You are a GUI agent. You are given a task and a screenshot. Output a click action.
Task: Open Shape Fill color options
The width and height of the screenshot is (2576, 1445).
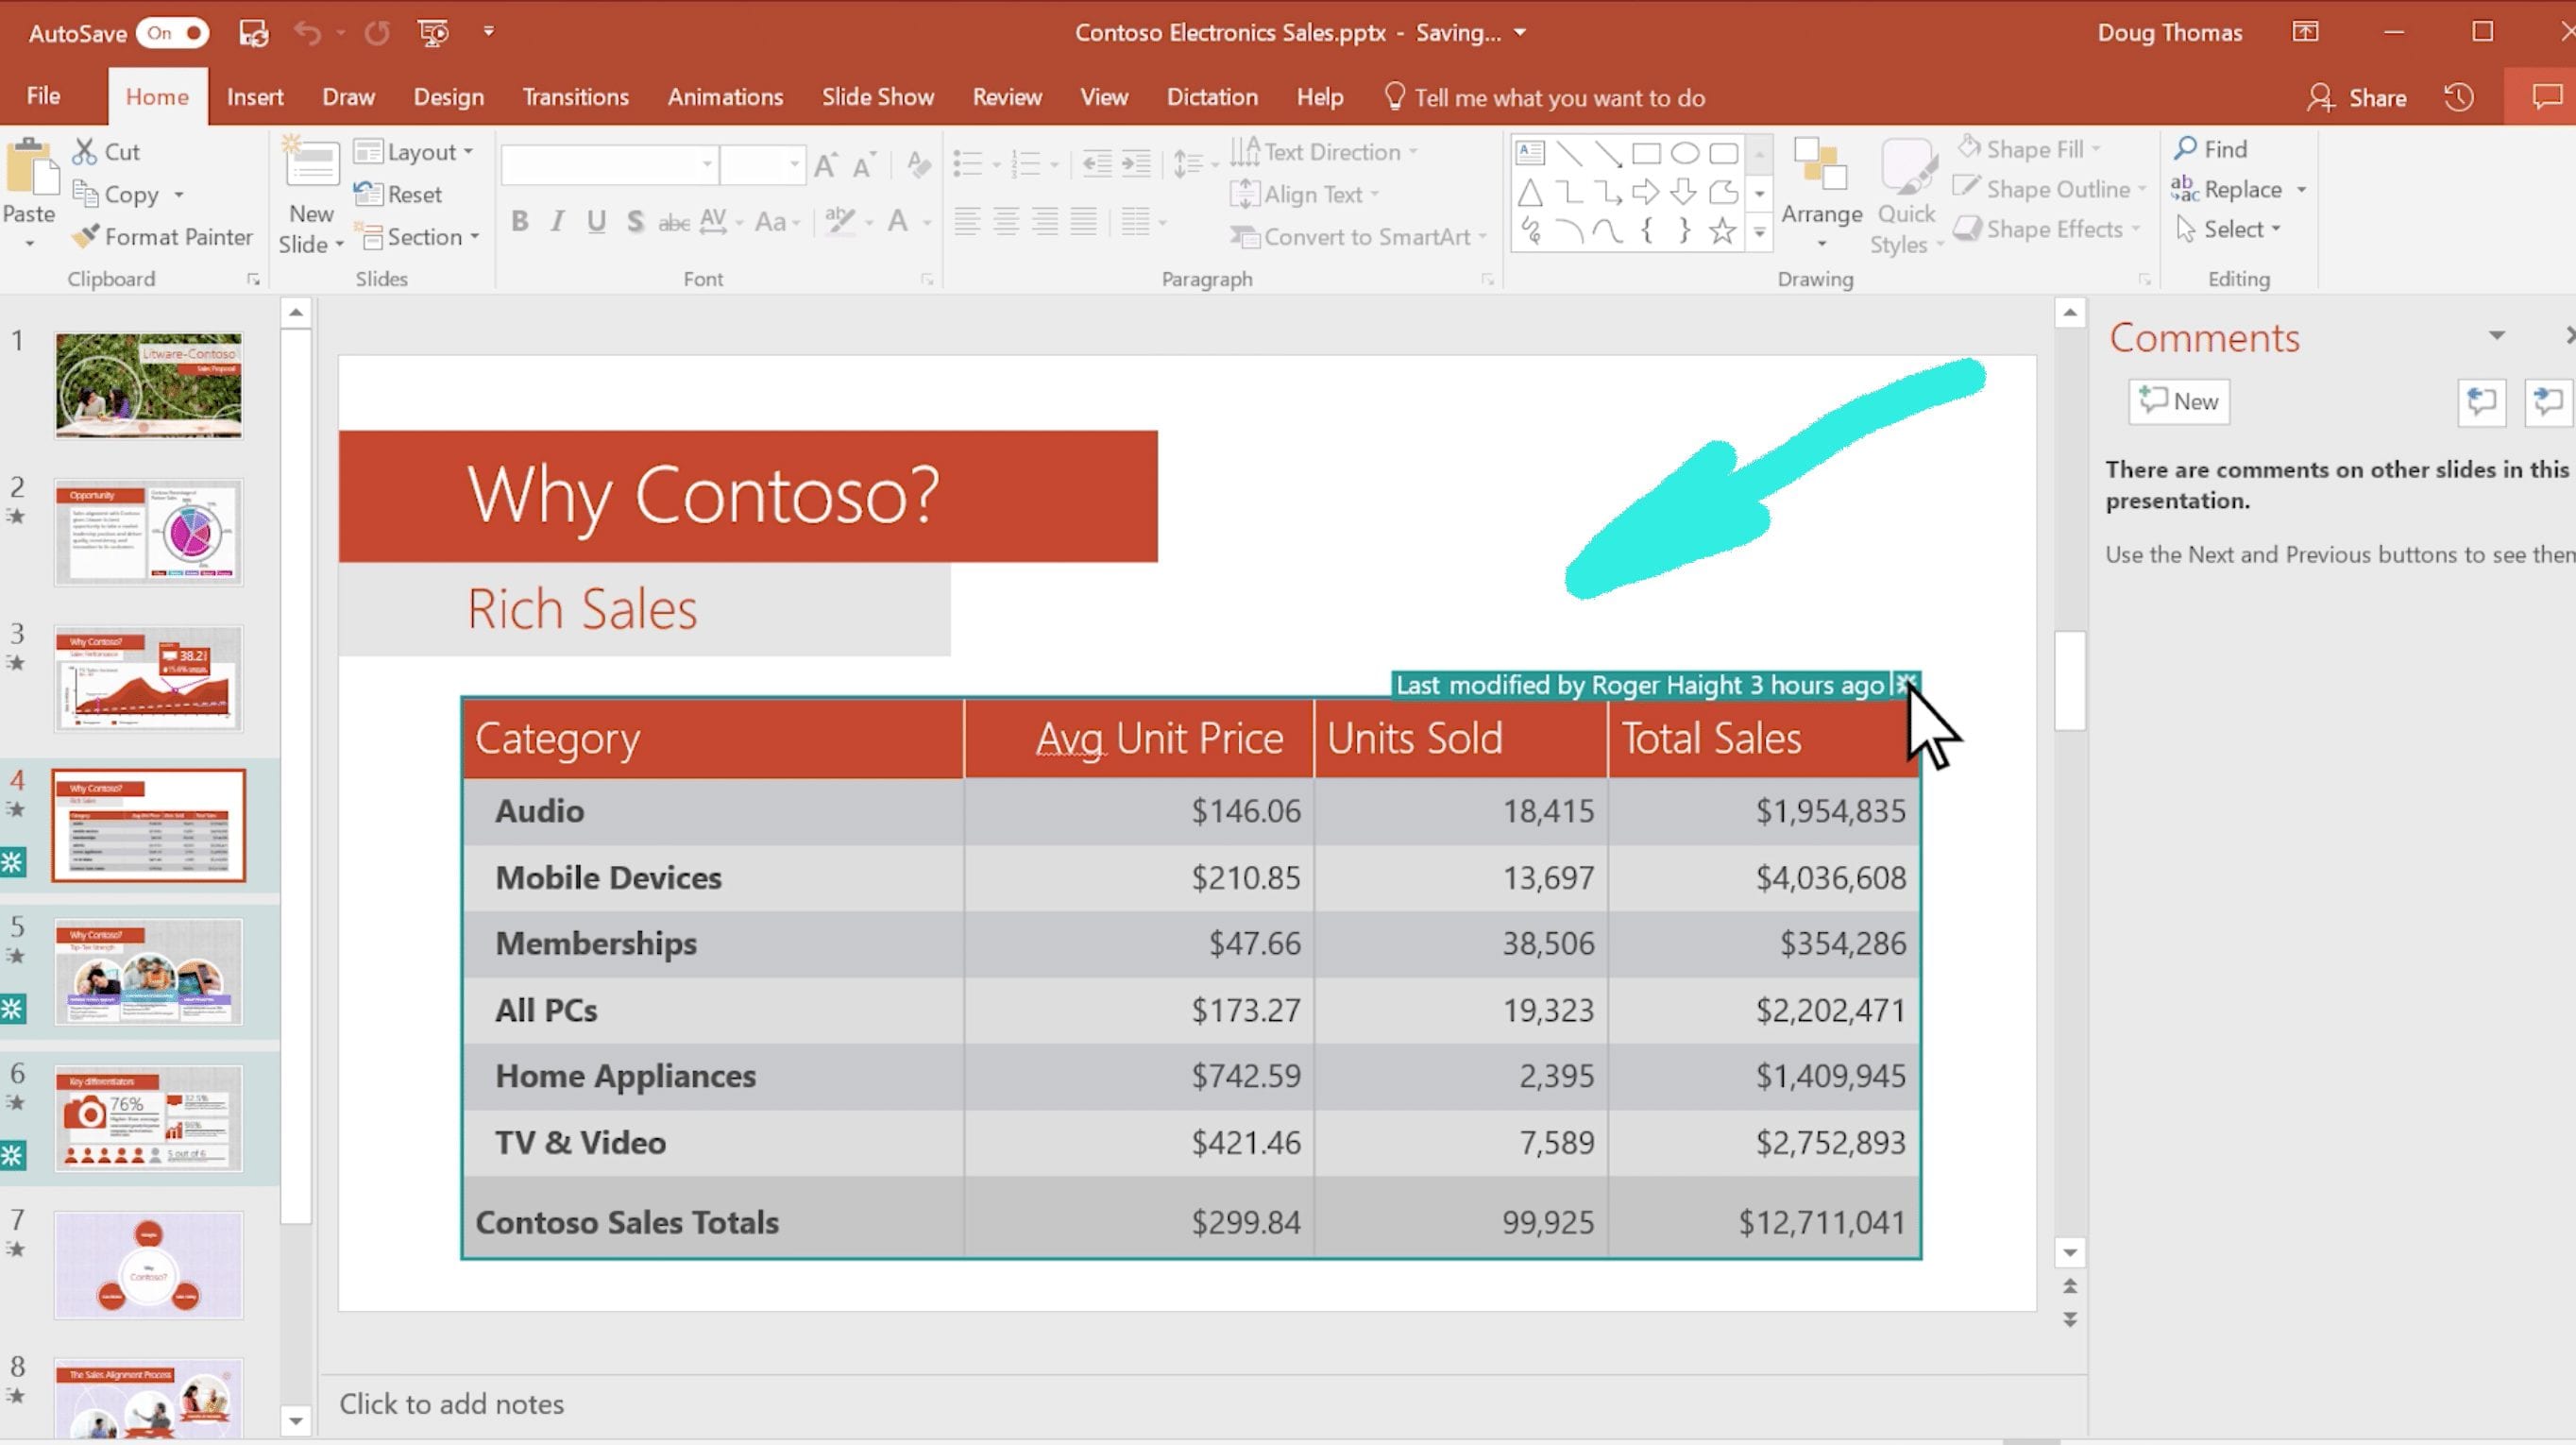coord(2029,150)
